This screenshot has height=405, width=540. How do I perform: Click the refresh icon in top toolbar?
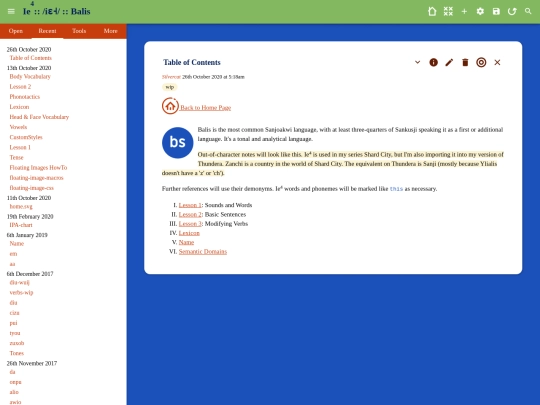[x=512, y=11]
